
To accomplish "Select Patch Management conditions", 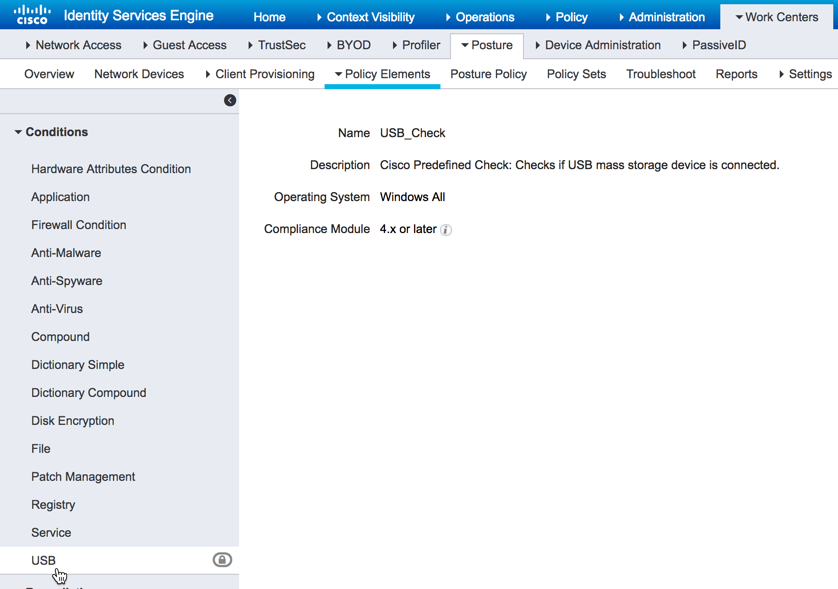I will (83, 477).
